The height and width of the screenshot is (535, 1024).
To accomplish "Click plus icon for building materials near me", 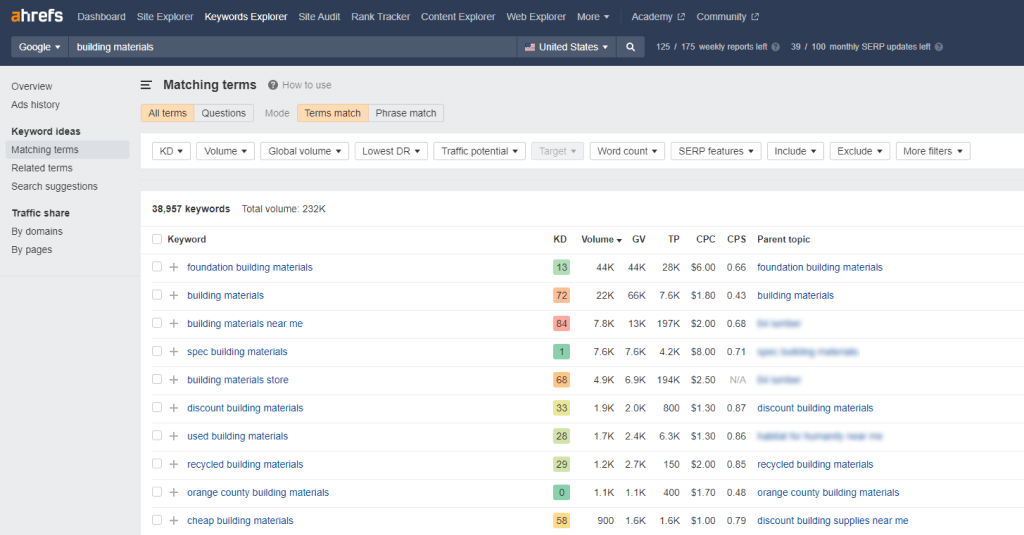I will [174, 323].
